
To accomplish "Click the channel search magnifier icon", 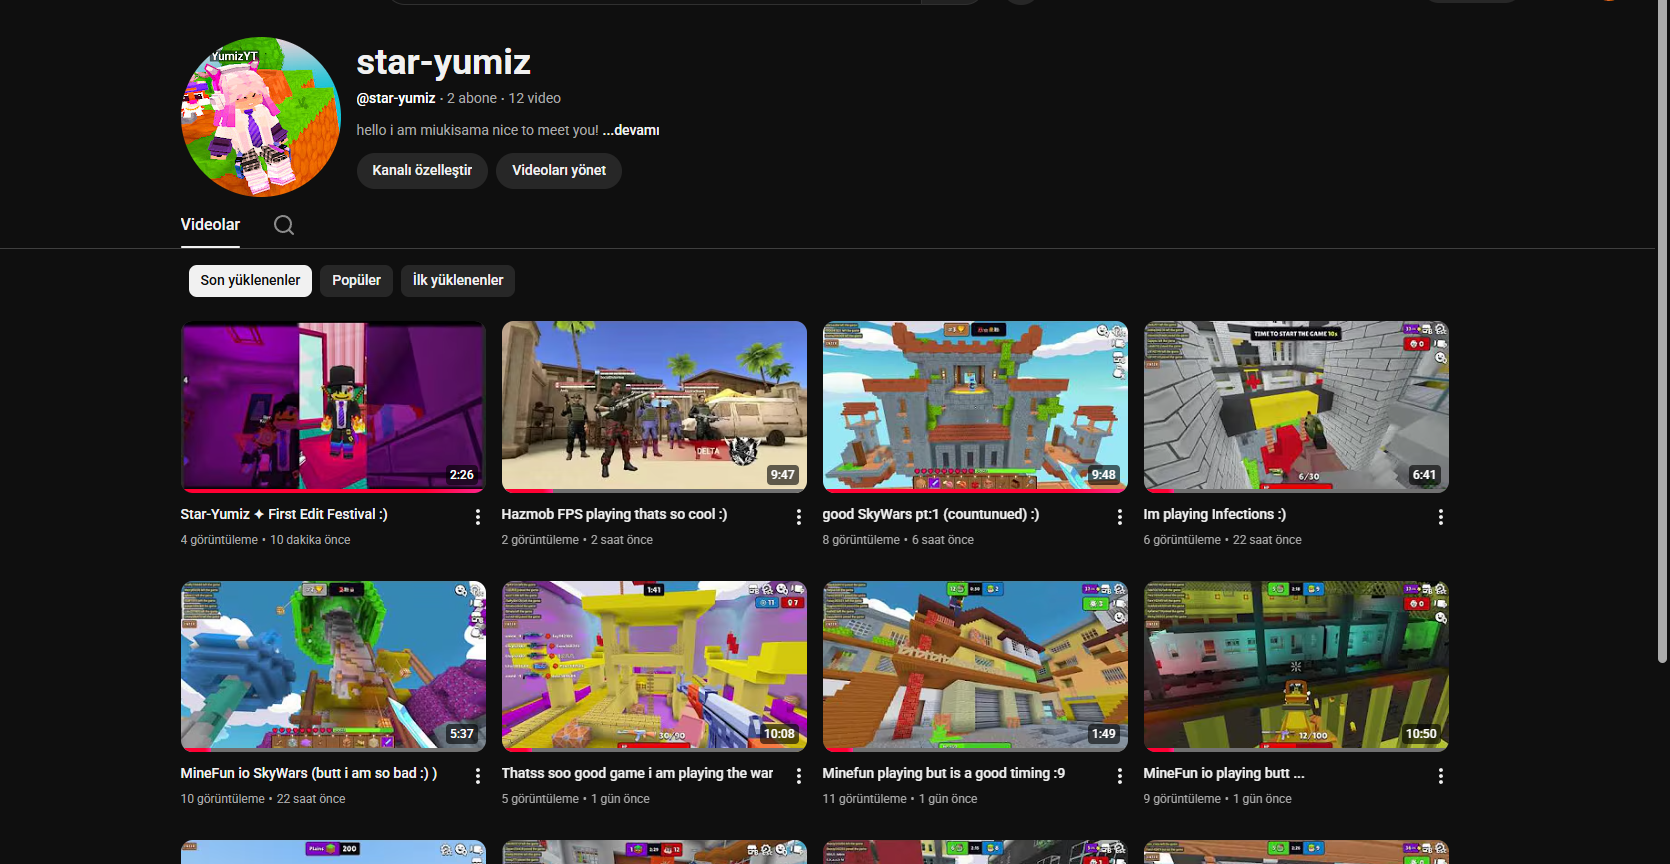I will coord(284,225).
